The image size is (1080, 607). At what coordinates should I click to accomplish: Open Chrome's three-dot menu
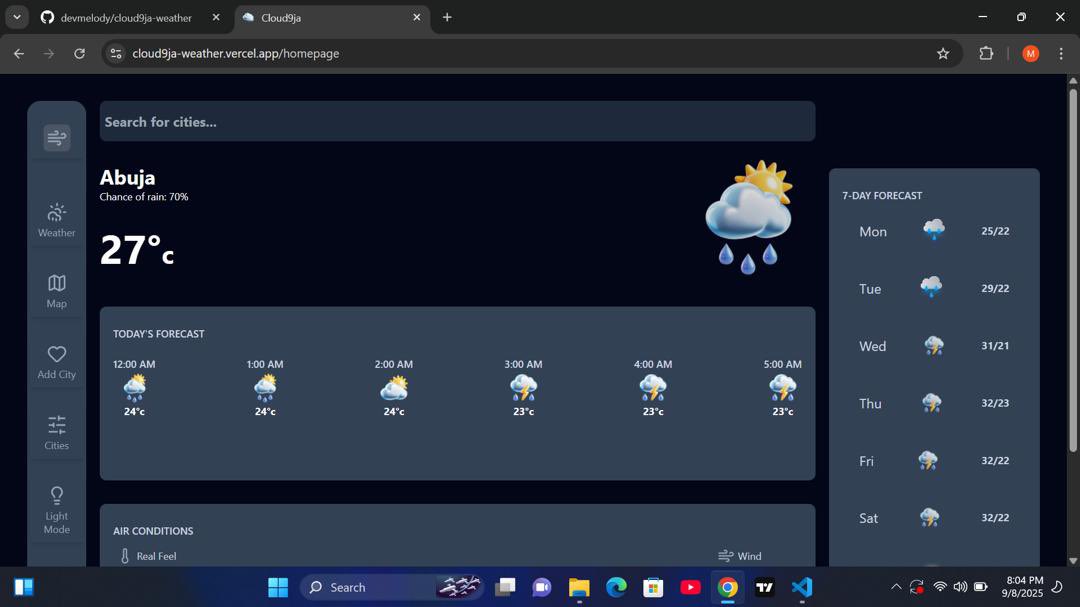click(1062, 53)
